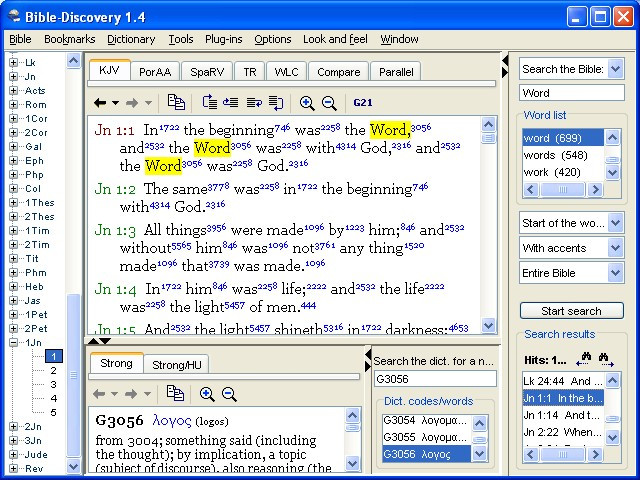This screenshot has width=640, height=480.
Task: Select the 'Jn 2:22 When...' search result
Action: 563,432
